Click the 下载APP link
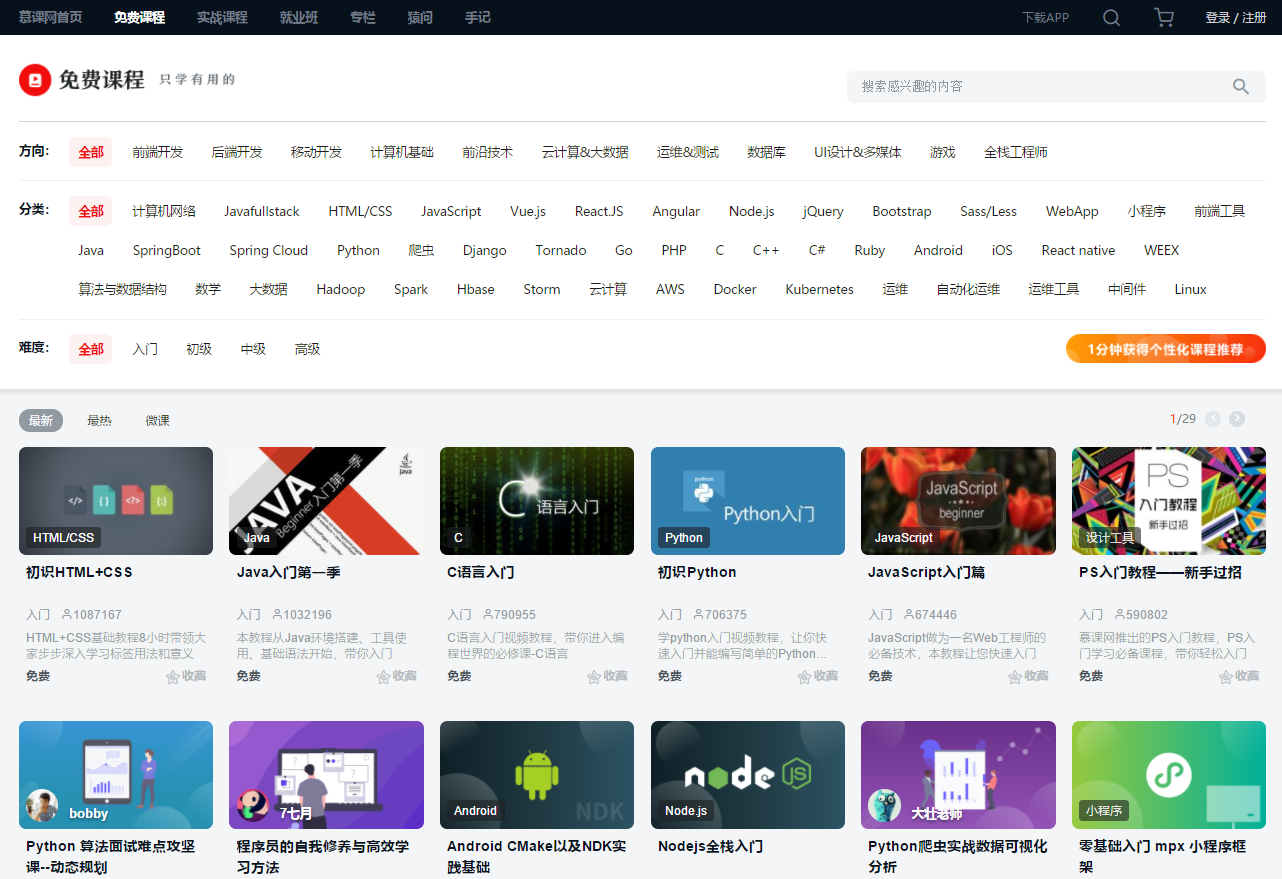 click(x=1045, y=17)
